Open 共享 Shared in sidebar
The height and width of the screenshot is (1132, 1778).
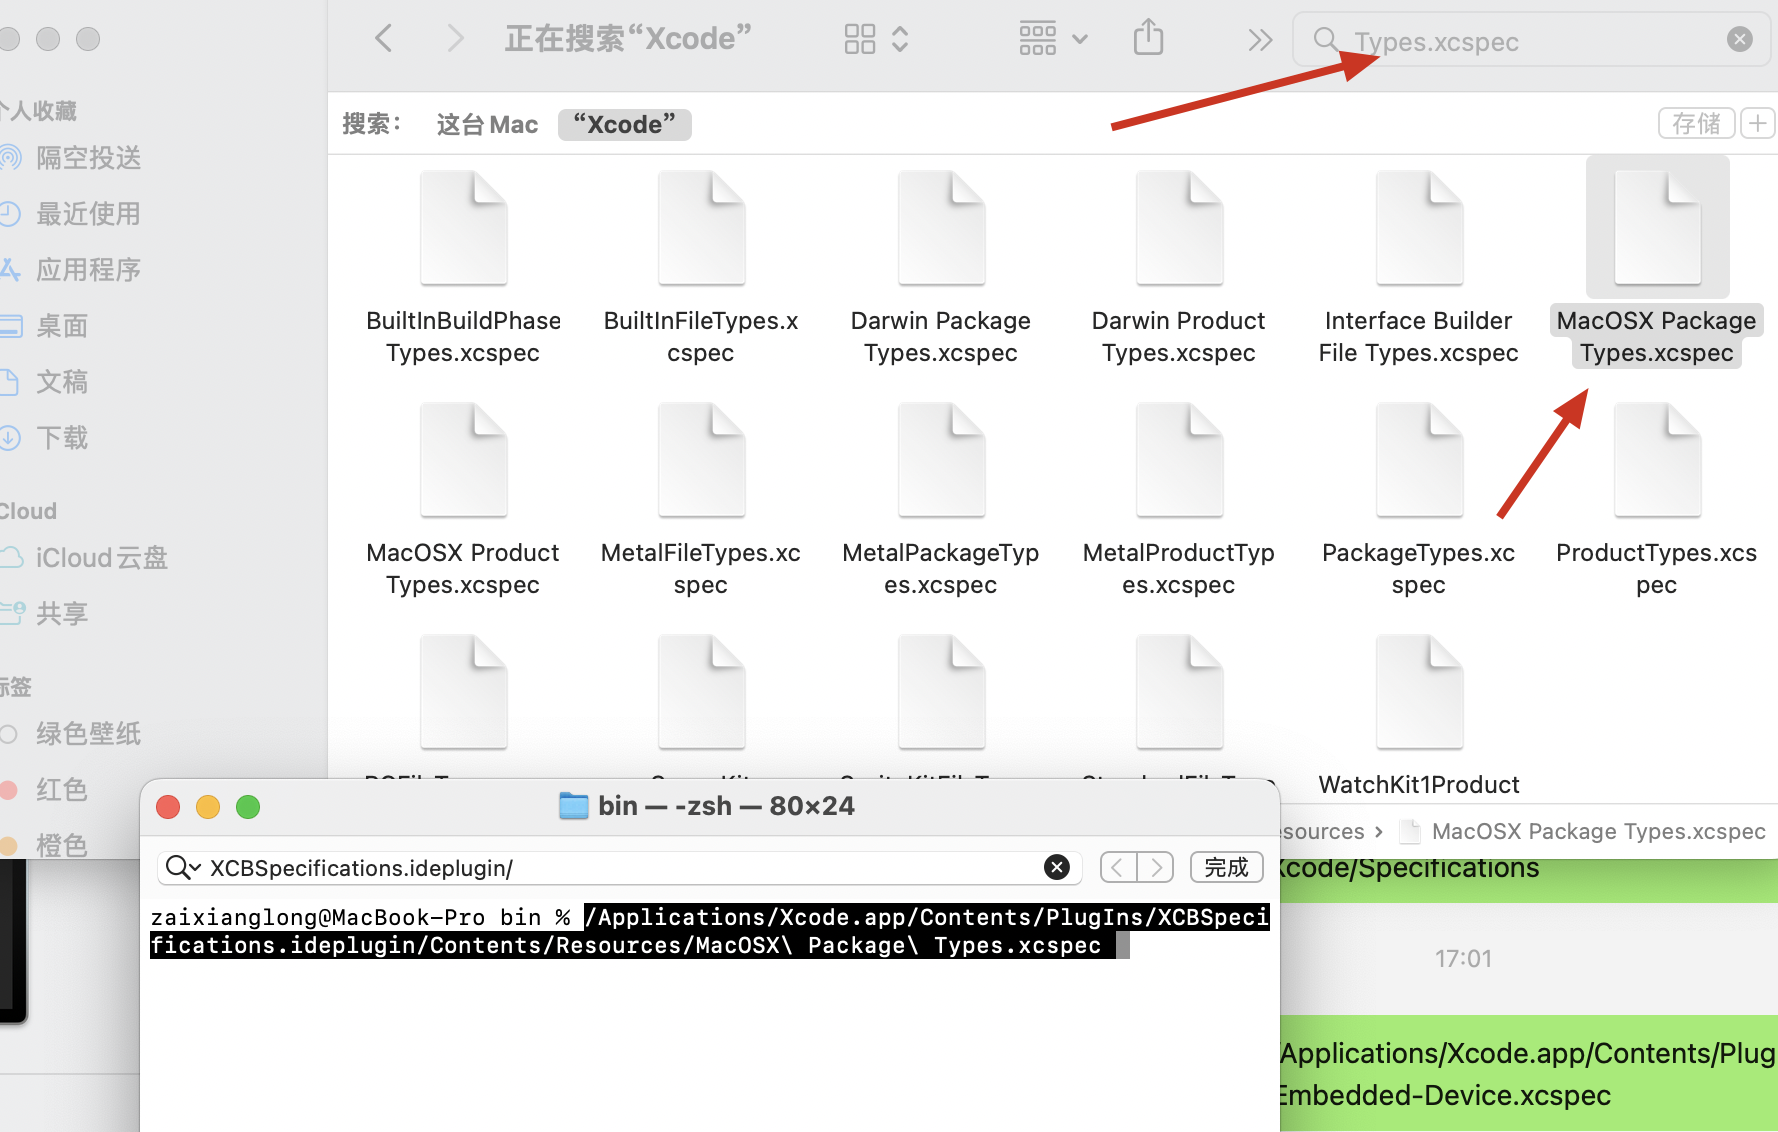click(x=62, y=614)
